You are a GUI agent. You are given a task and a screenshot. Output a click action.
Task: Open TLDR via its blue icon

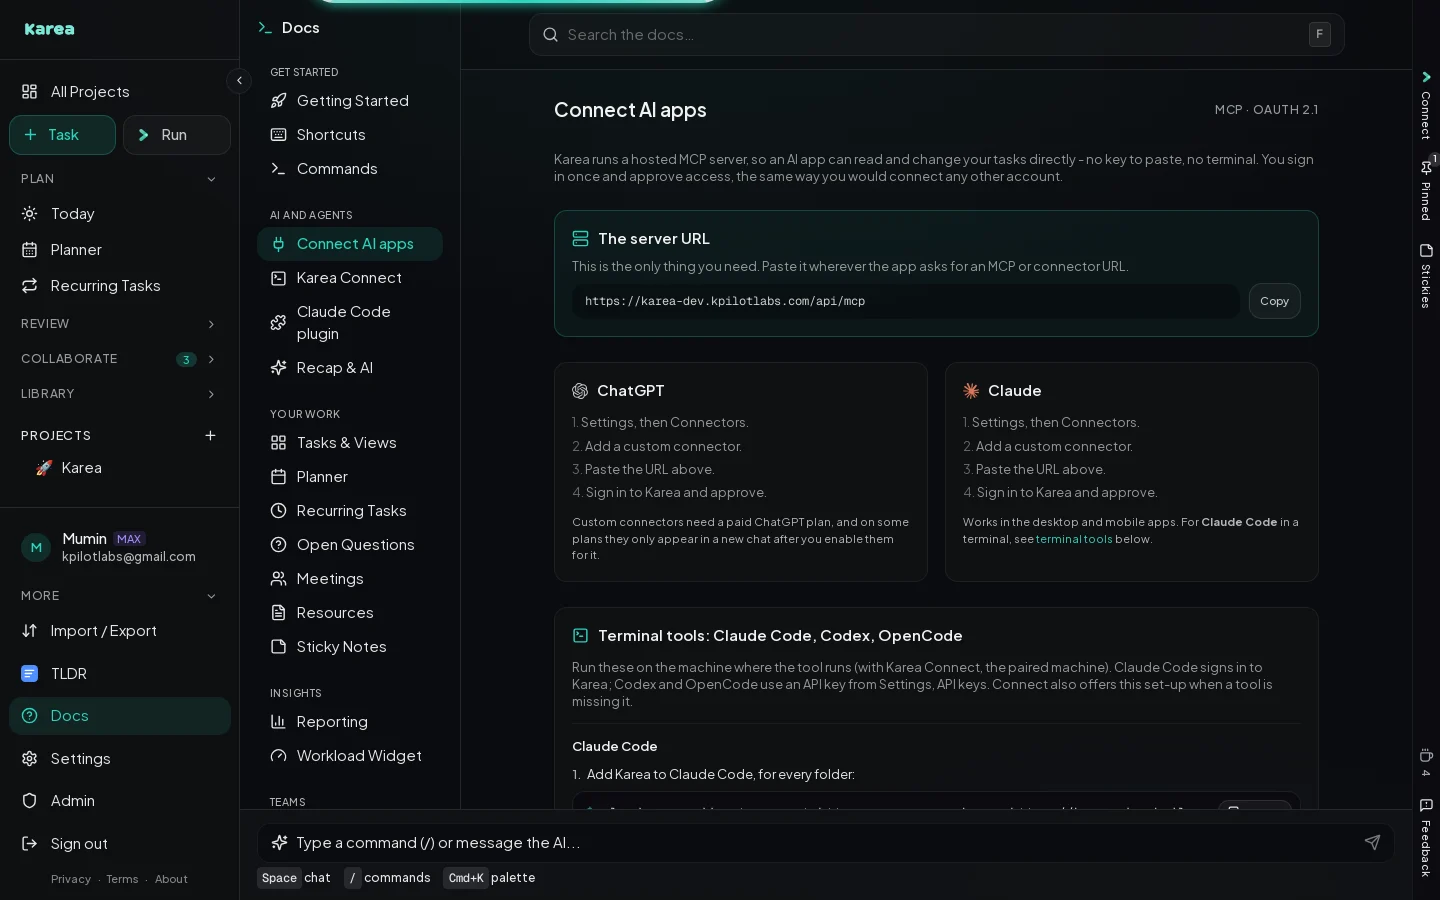coord(30,674)
